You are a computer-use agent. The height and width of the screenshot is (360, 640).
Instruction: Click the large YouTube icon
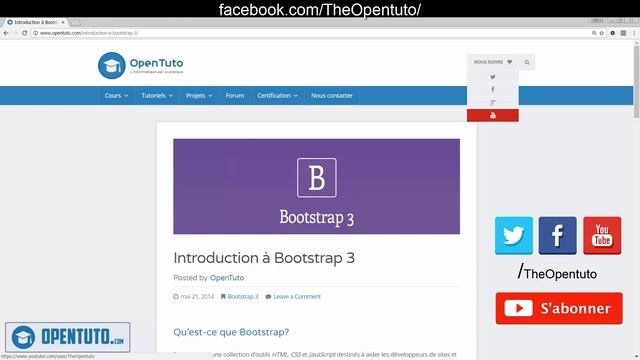(602, 236)
